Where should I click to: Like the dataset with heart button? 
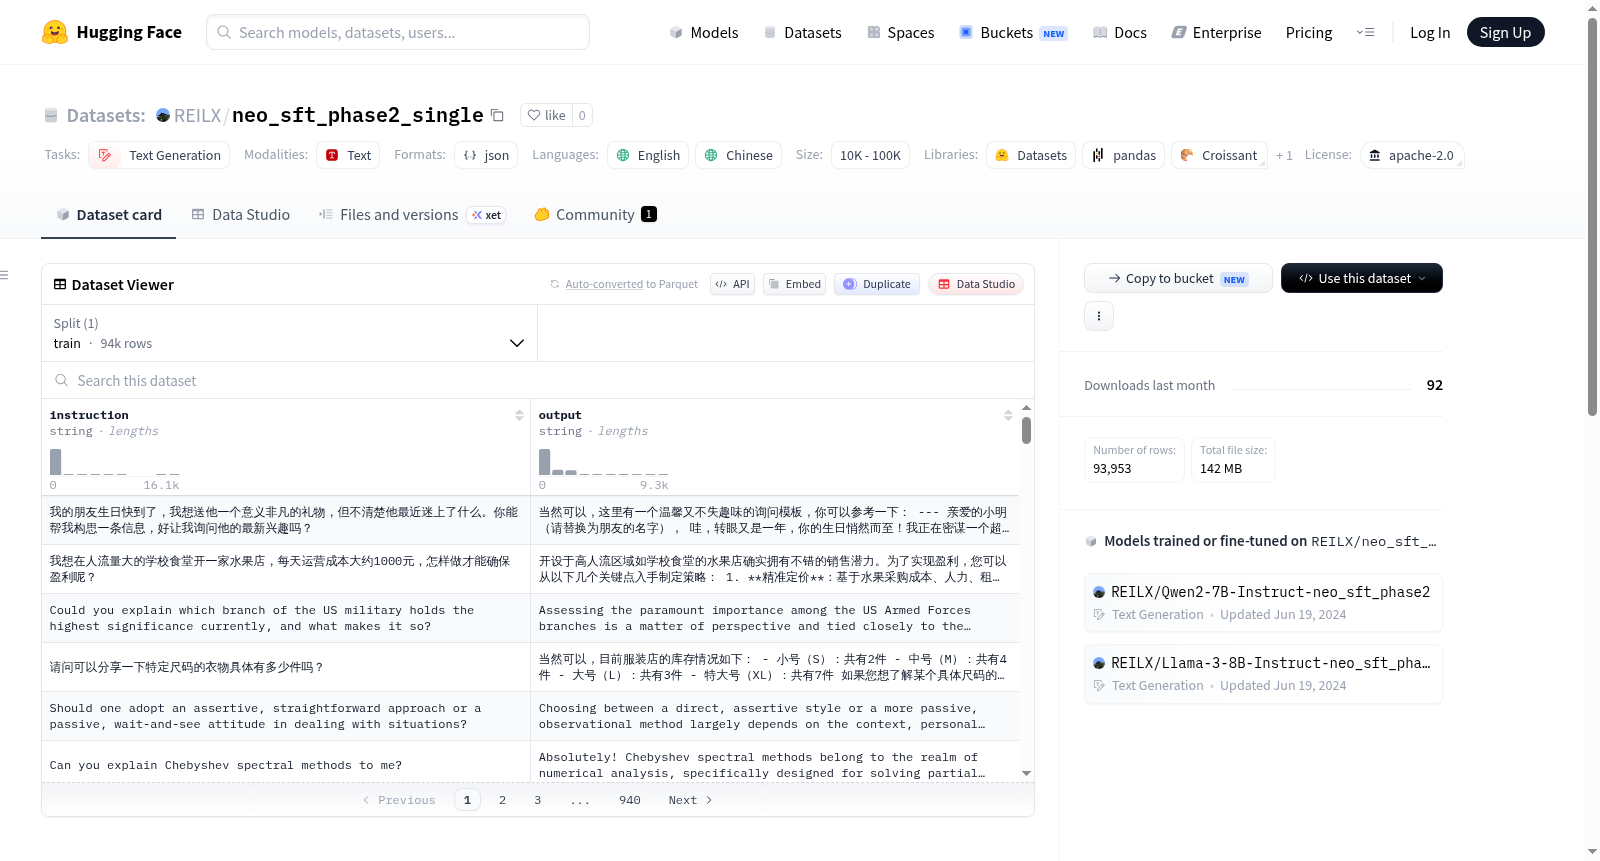point(547,115)
